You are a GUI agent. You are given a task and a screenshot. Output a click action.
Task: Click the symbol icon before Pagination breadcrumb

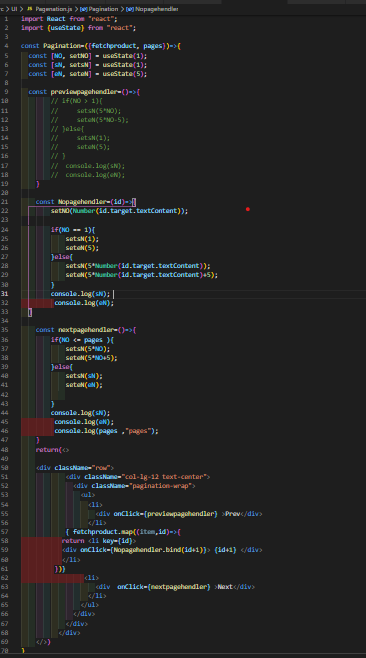(x=83, y=8)
